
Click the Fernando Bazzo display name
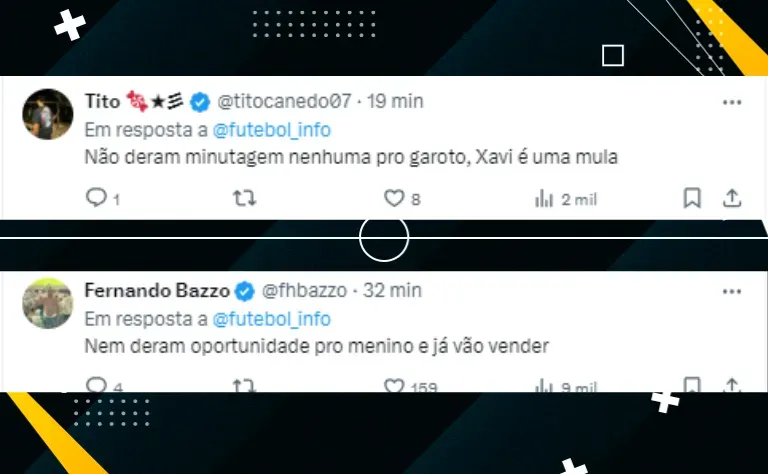(x=157, y=290)
